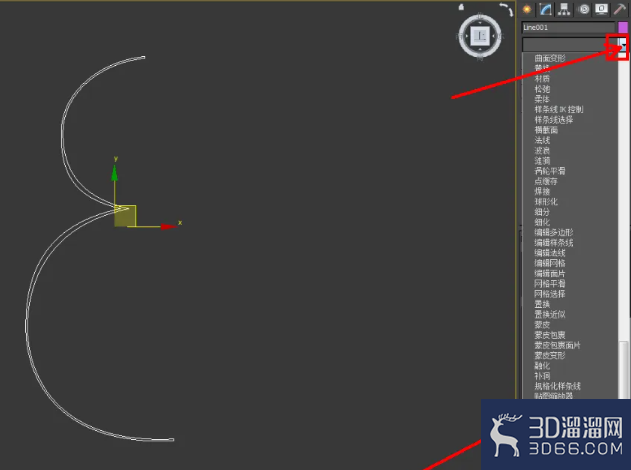Apply the 置换近似 modifier
The height and width of the screenshot is (470, 631).
tap(550, 315)
